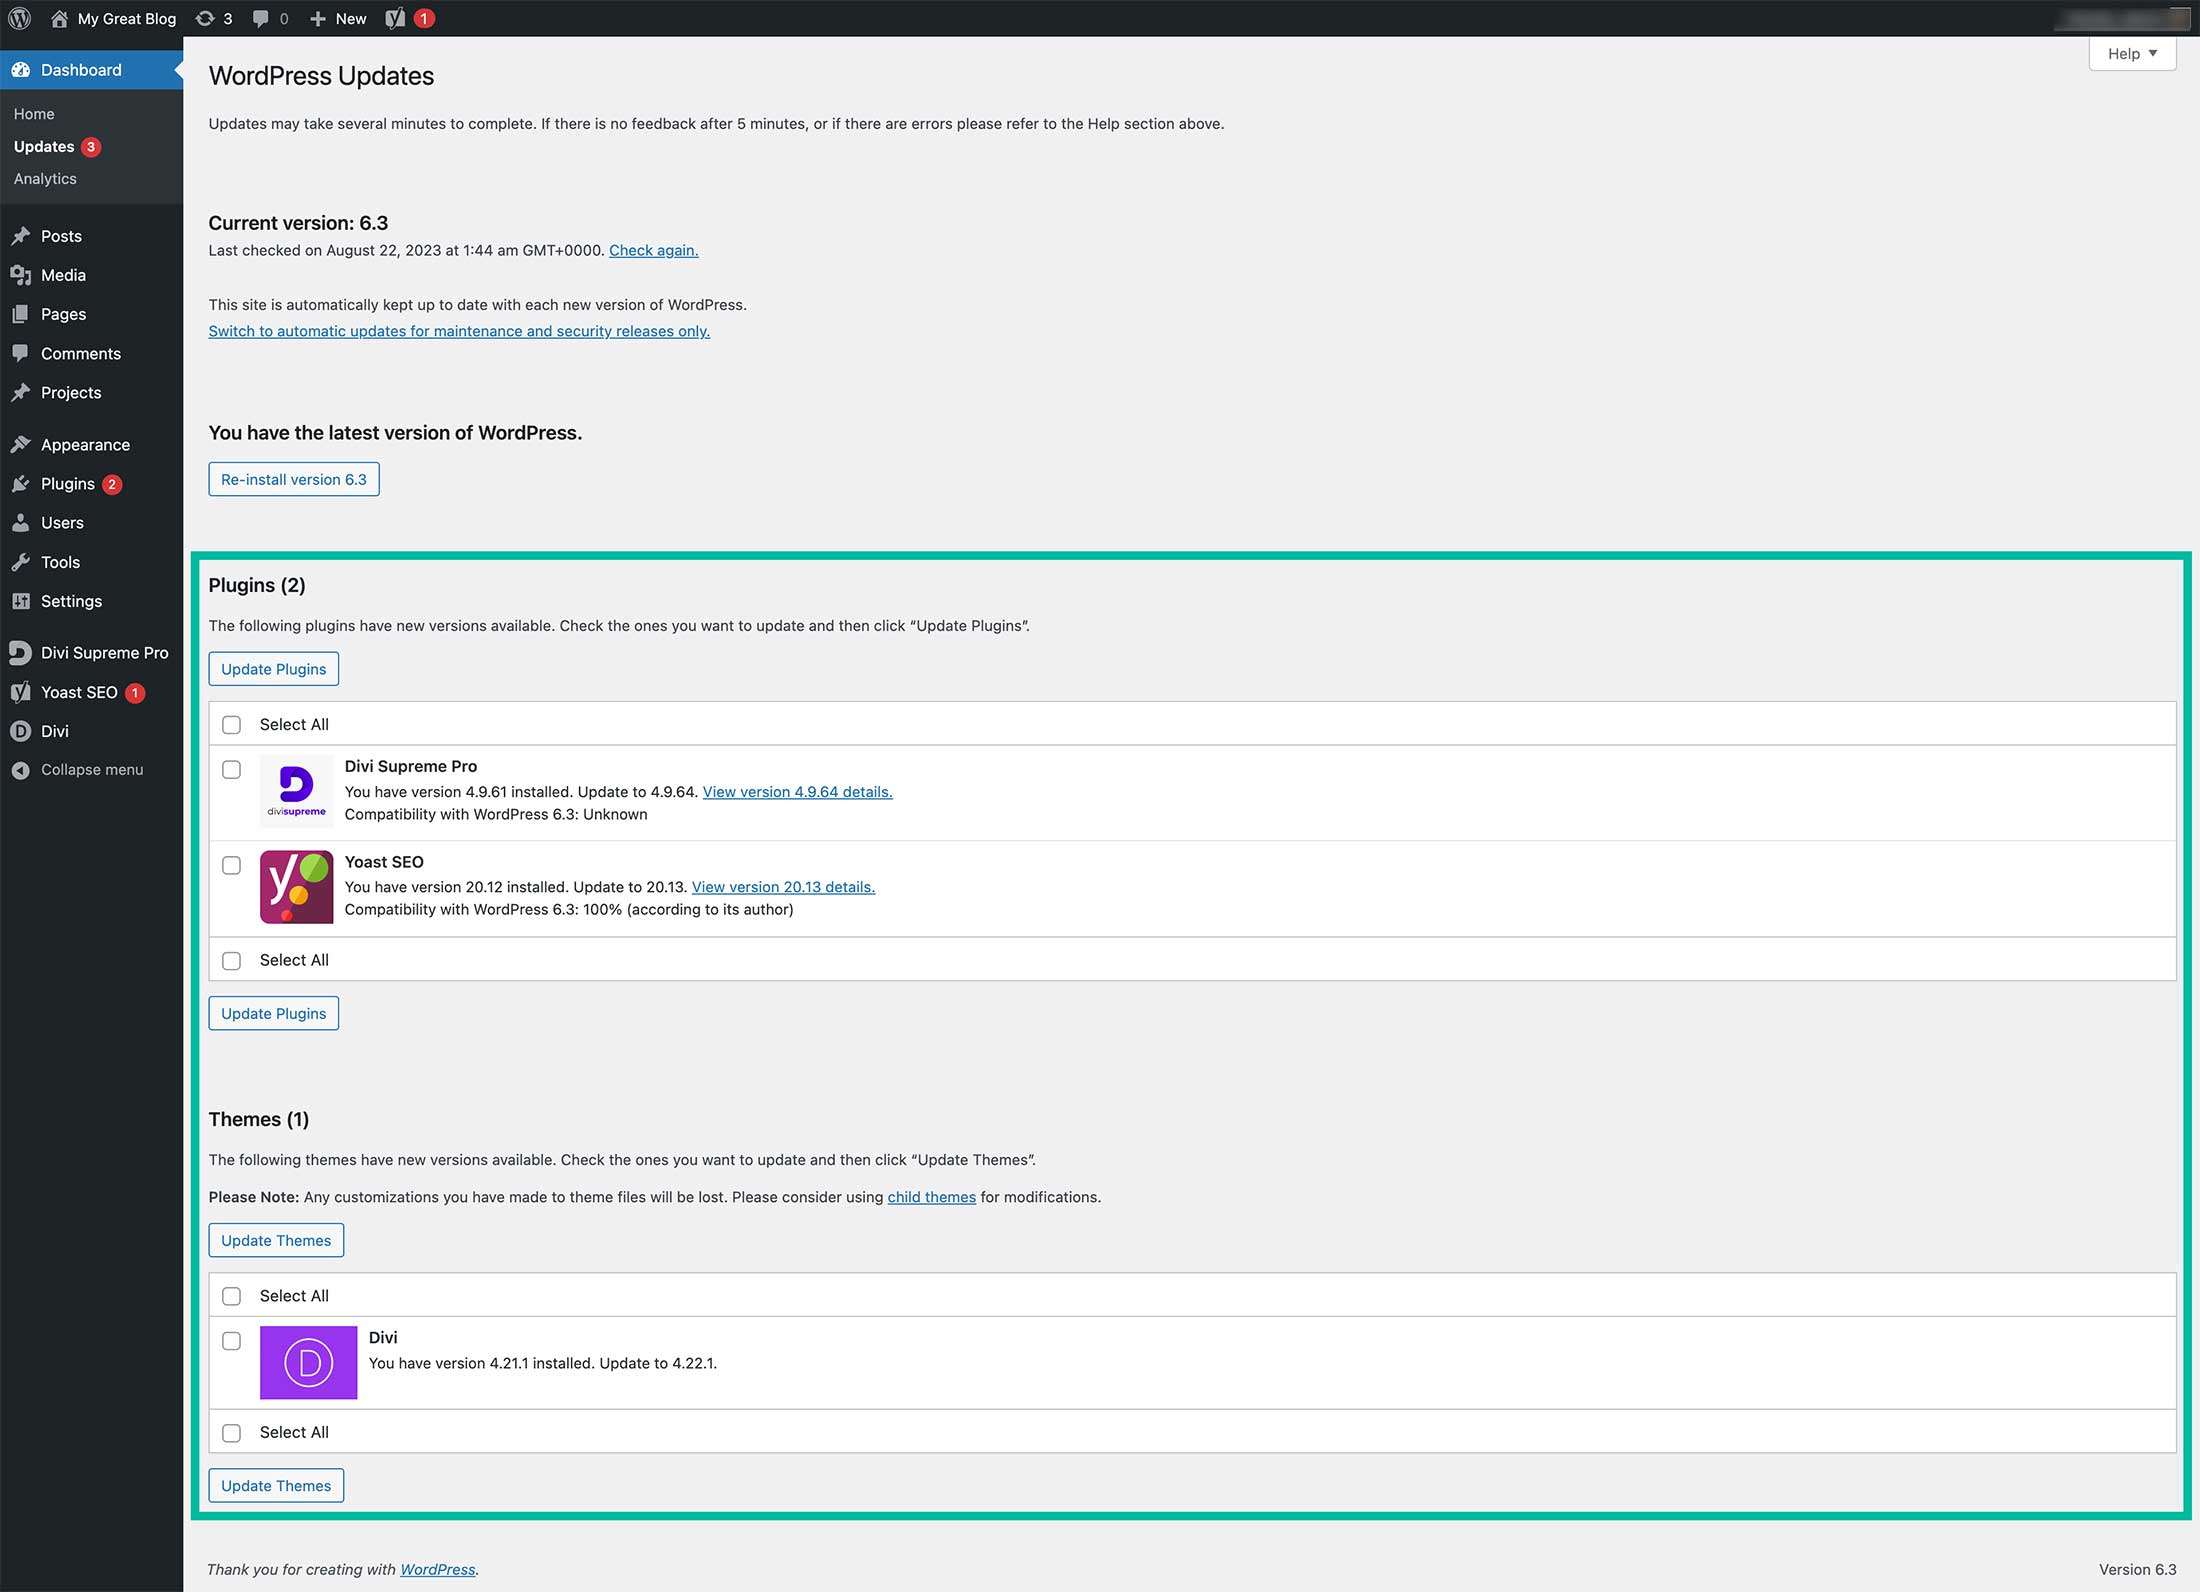Open the comments bubble icon in admin bar
This screenshot has height=1592, width=2200.
260,18
